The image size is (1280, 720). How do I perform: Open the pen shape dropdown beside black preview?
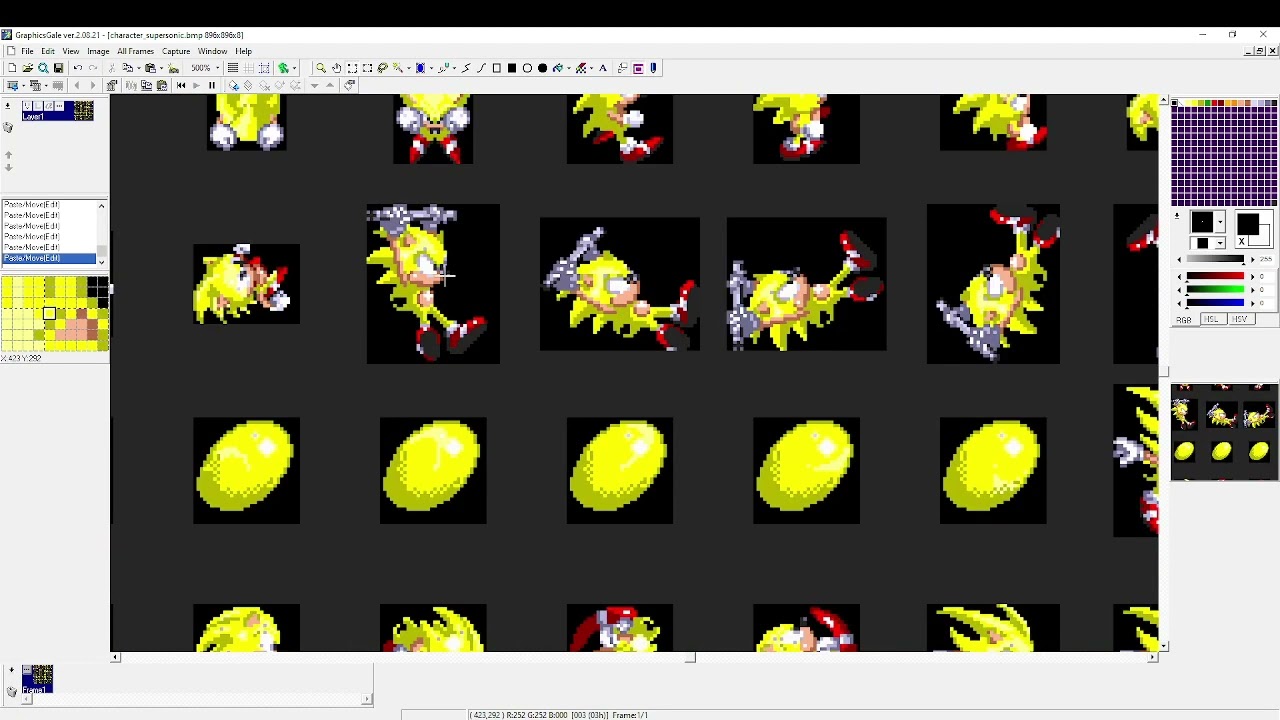1220,222
